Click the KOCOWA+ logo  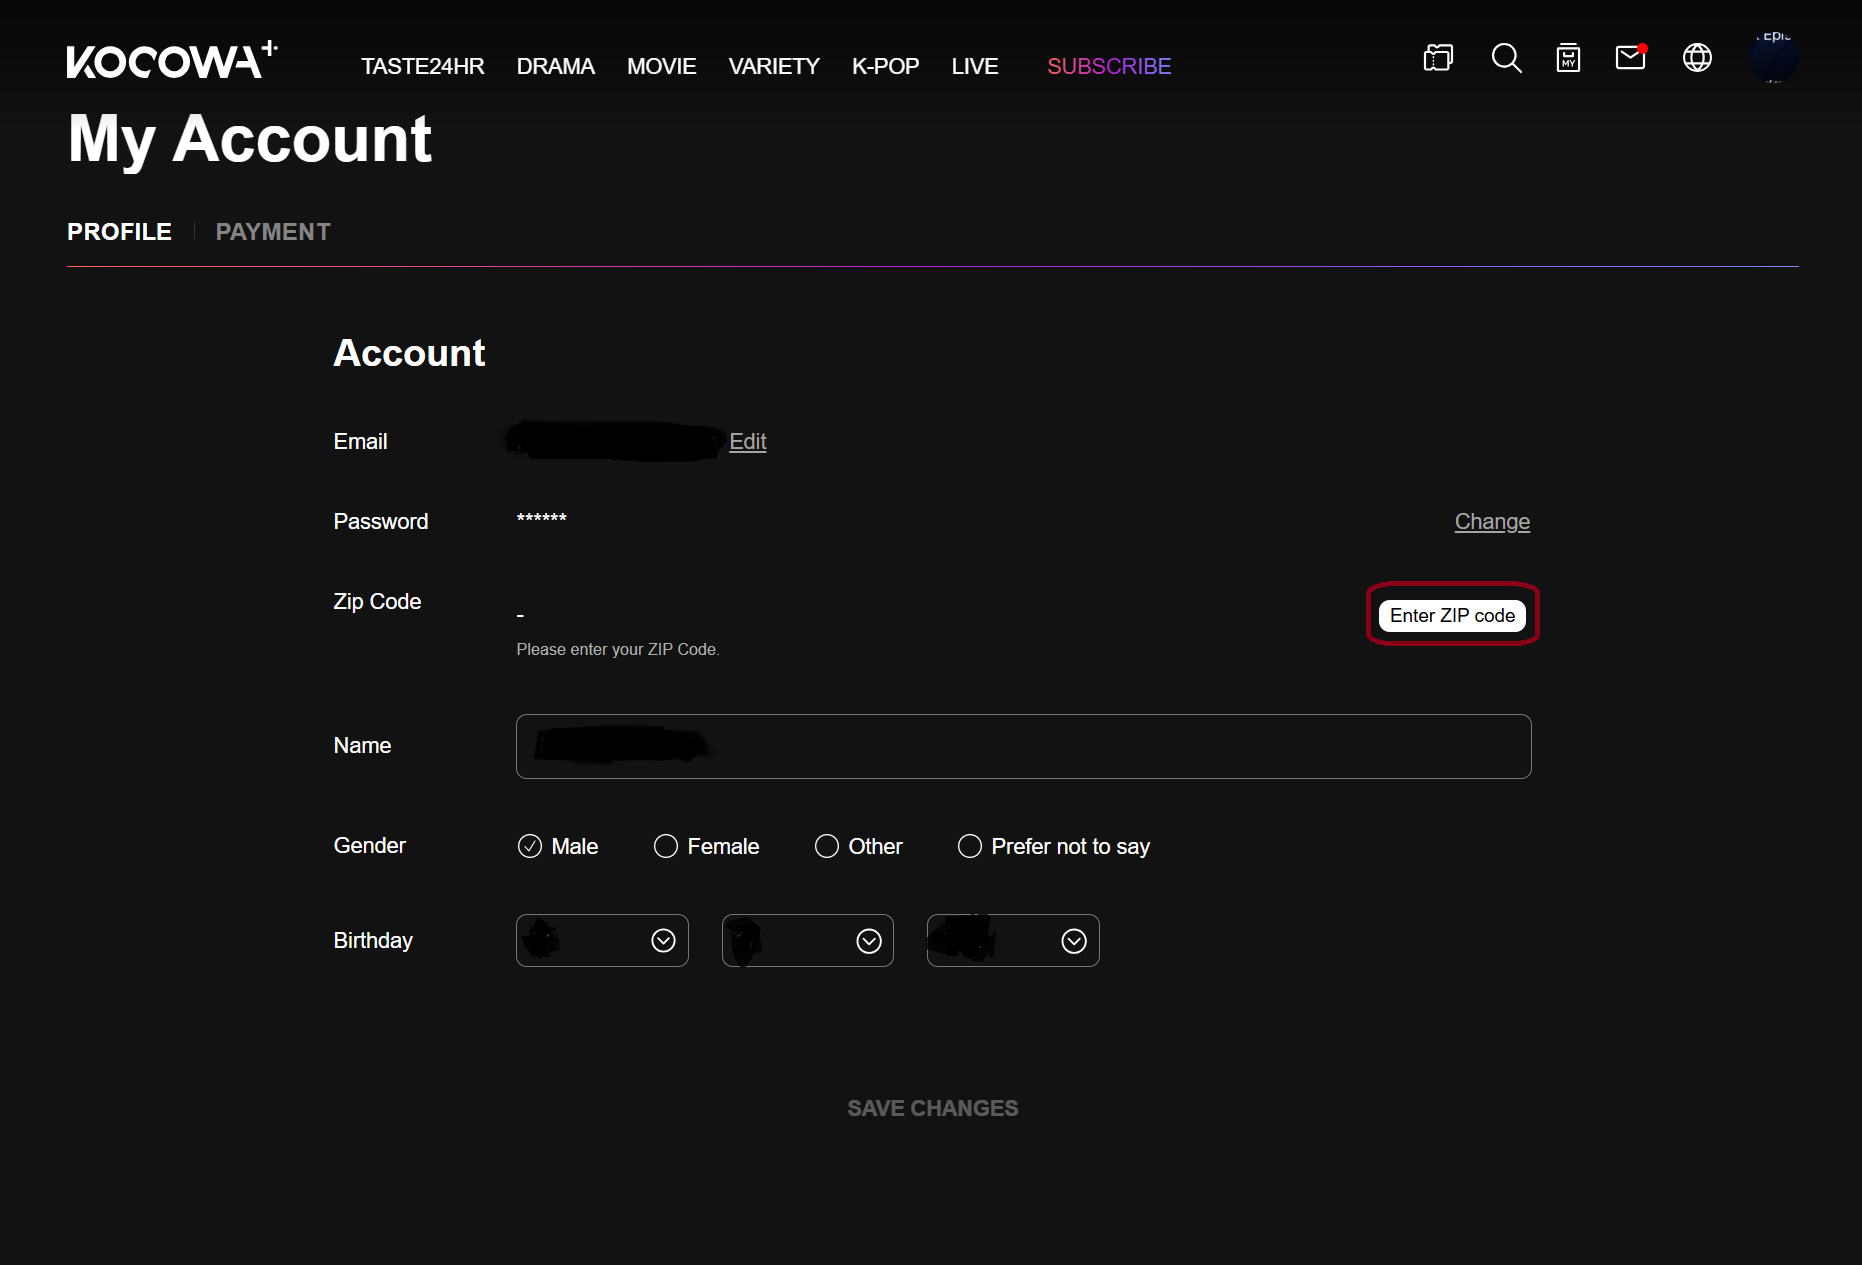[x=171, y=61]
